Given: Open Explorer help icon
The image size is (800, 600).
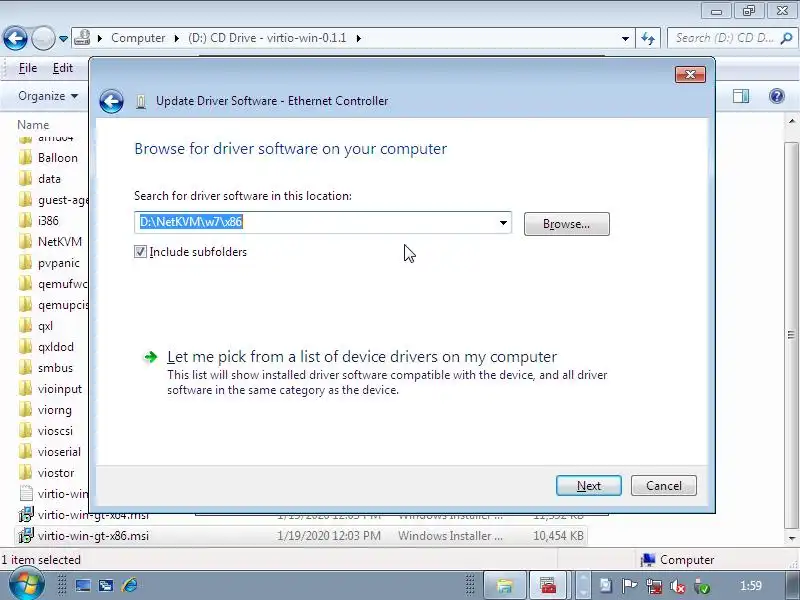Looking at the screenshot, I should pos(777,96).
